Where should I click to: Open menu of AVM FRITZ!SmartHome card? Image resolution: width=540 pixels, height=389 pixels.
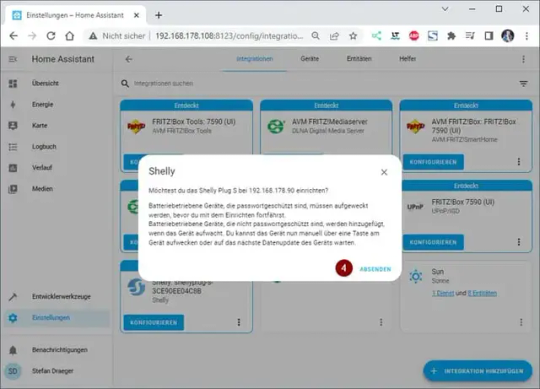tap(519, 162)
